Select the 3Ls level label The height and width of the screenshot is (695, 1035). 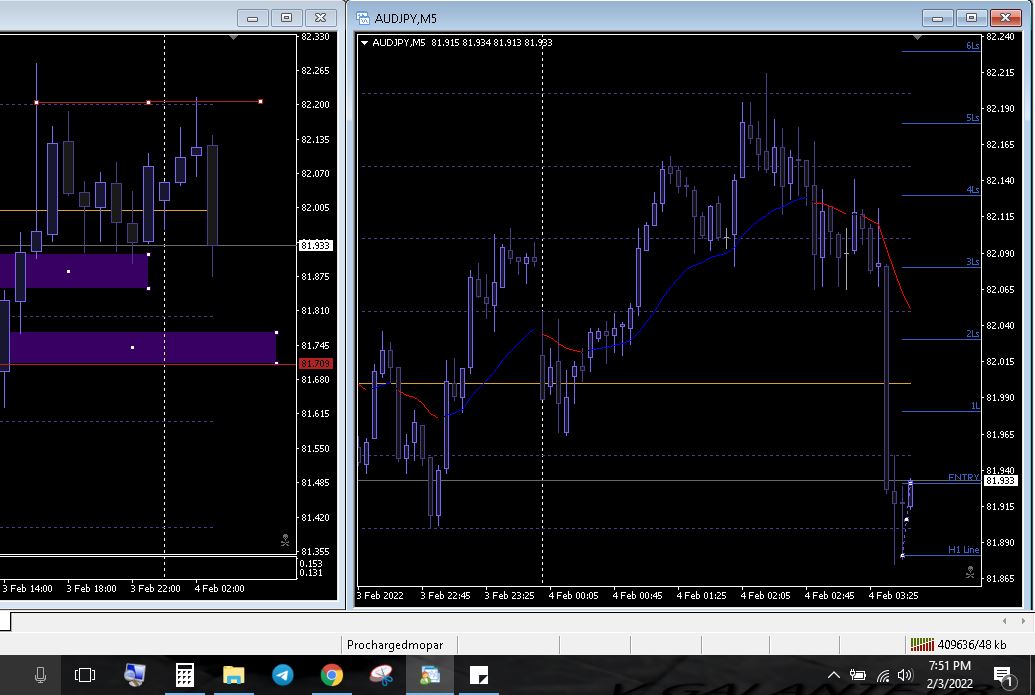pyautogui.click(x=972, y=261)
